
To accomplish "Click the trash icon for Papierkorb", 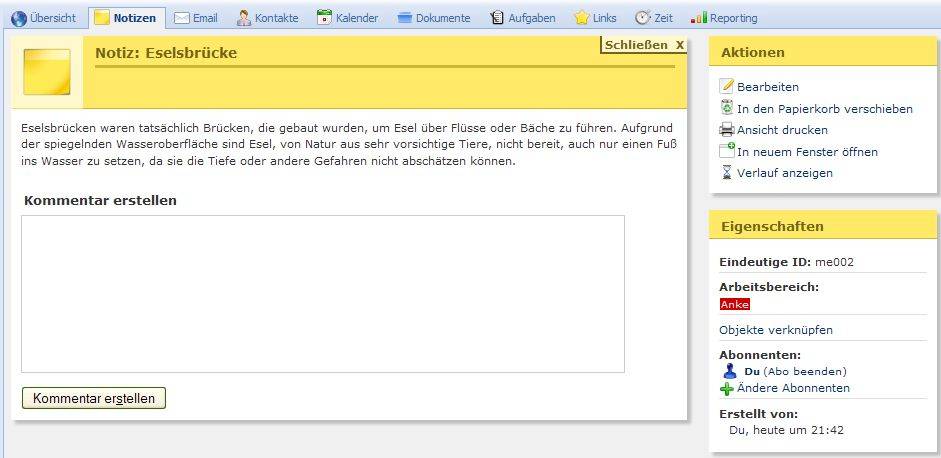I will pyautogui.click(x=727, y=108).
